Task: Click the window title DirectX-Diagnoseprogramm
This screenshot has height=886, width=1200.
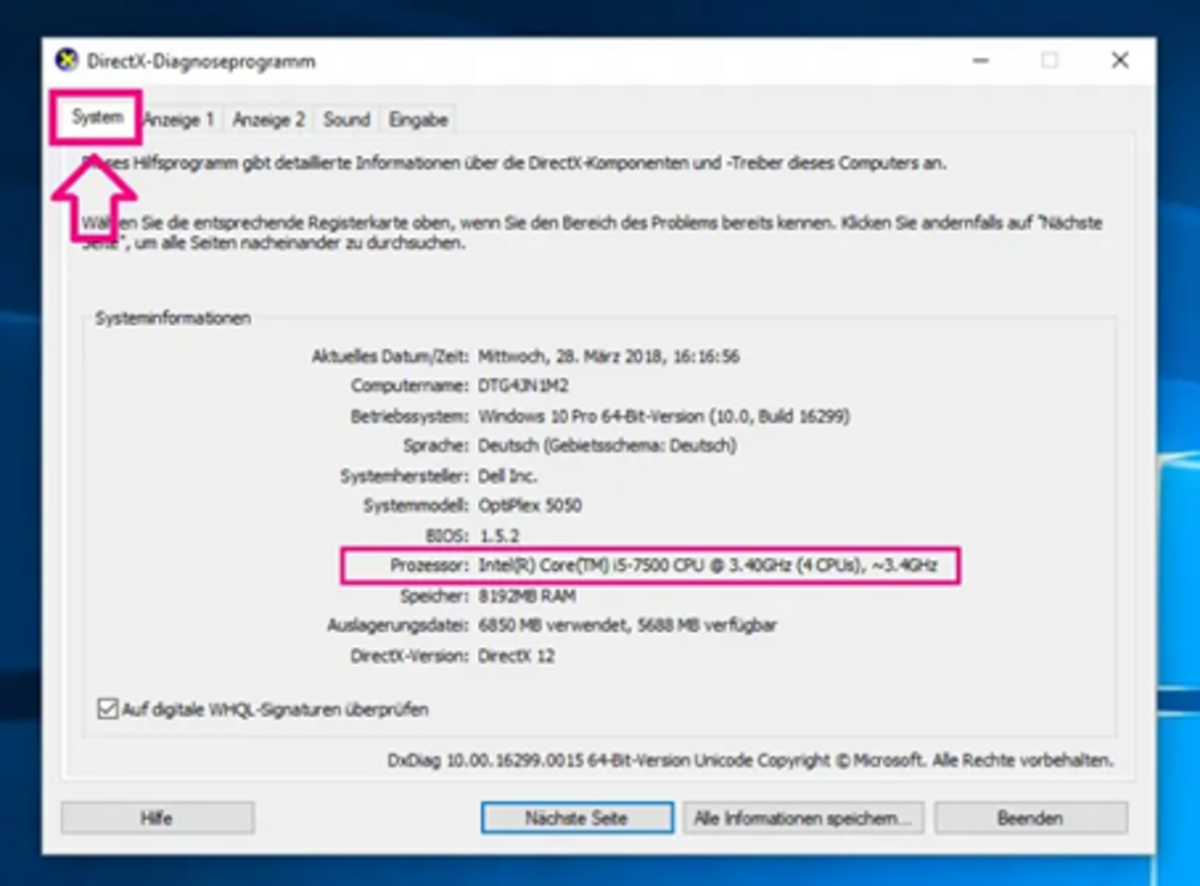Action: [201, 61]
